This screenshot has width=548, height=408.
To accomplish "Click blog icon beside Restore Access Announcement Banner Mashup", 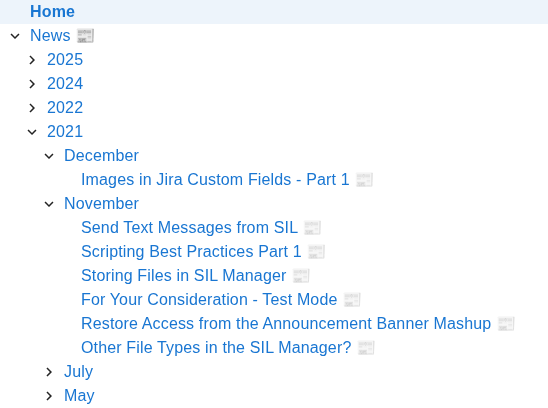I will point(506,324).
